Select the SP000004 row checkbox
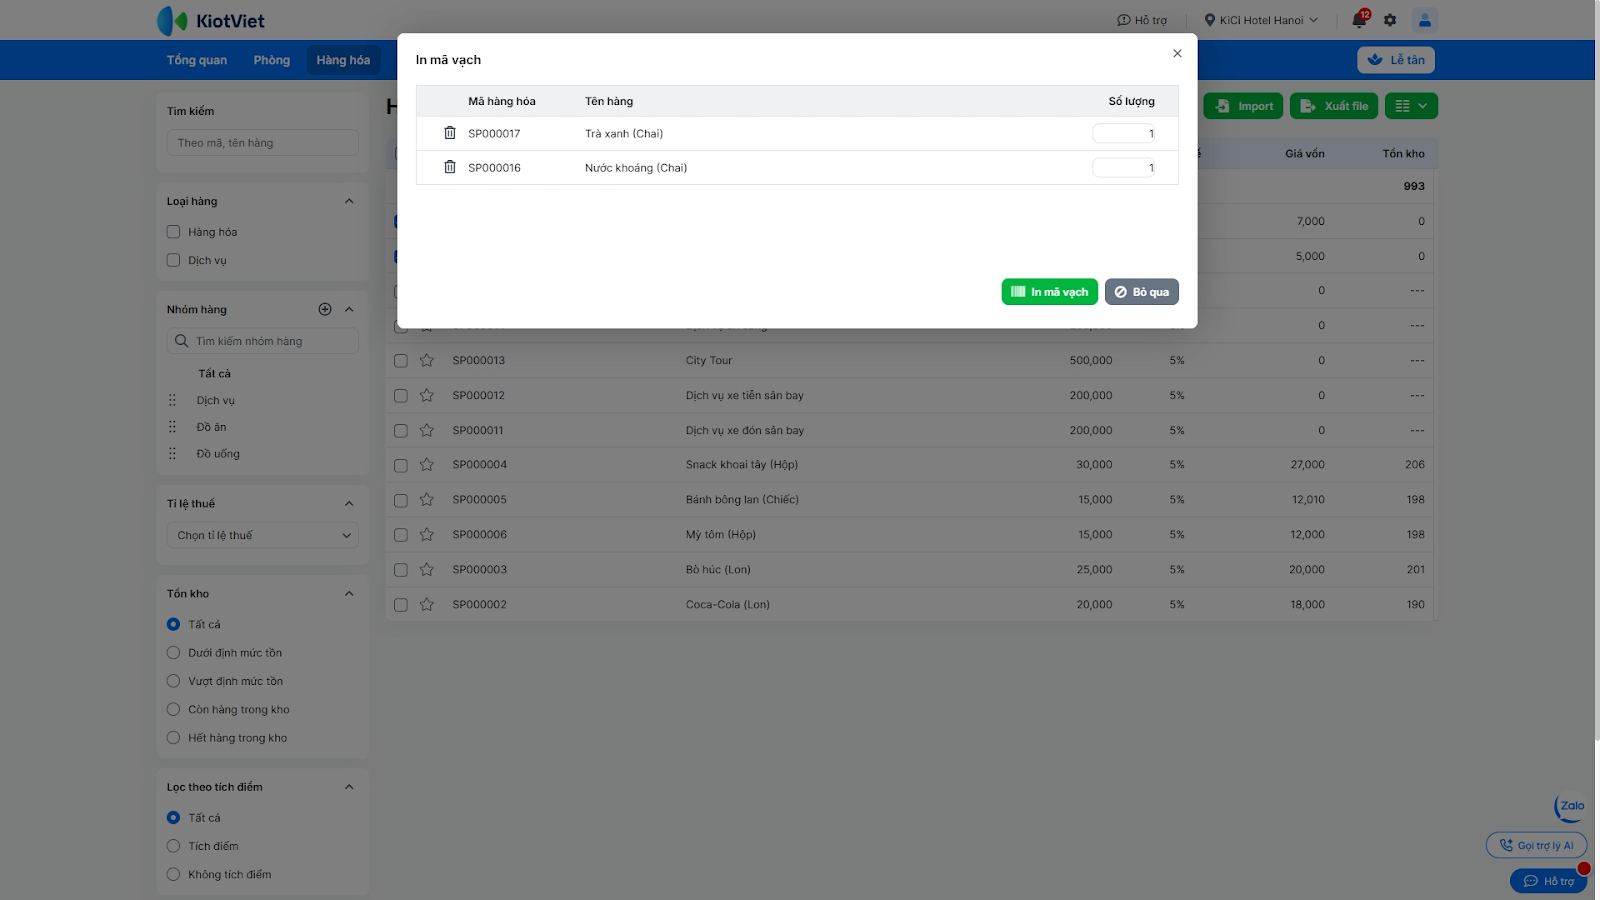The height and width of the screenshot is (900, 1600). click(401, 465)
